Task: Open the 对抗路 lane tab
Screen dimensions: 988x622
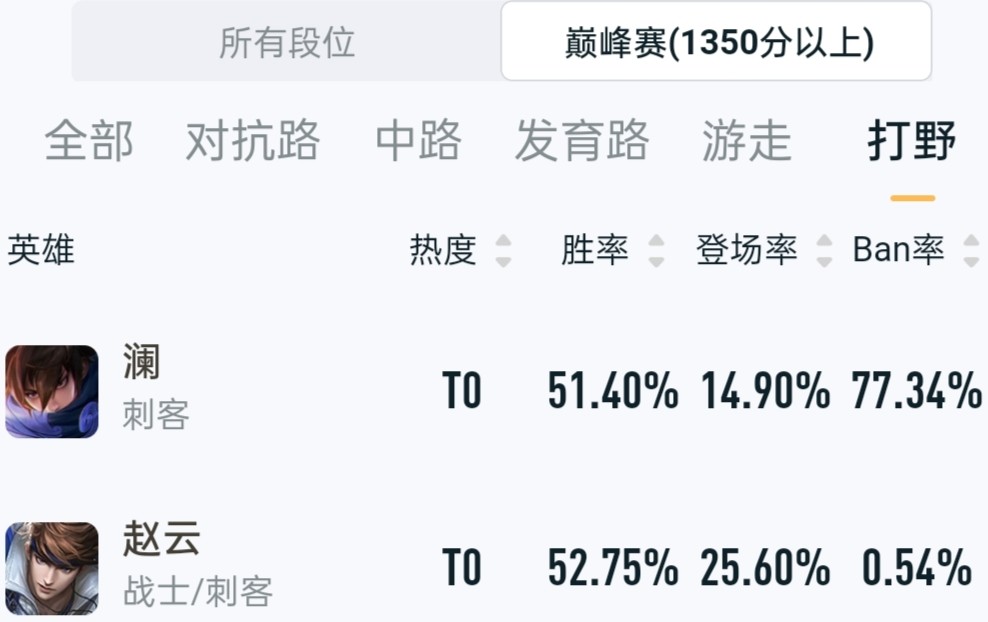Action: (253, 140)
